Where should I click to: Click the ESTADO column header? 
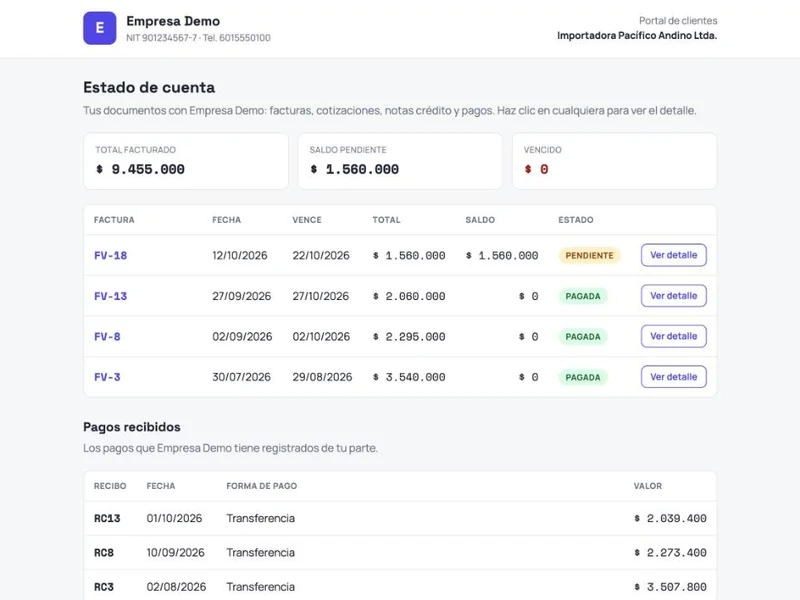pos(576,220)
